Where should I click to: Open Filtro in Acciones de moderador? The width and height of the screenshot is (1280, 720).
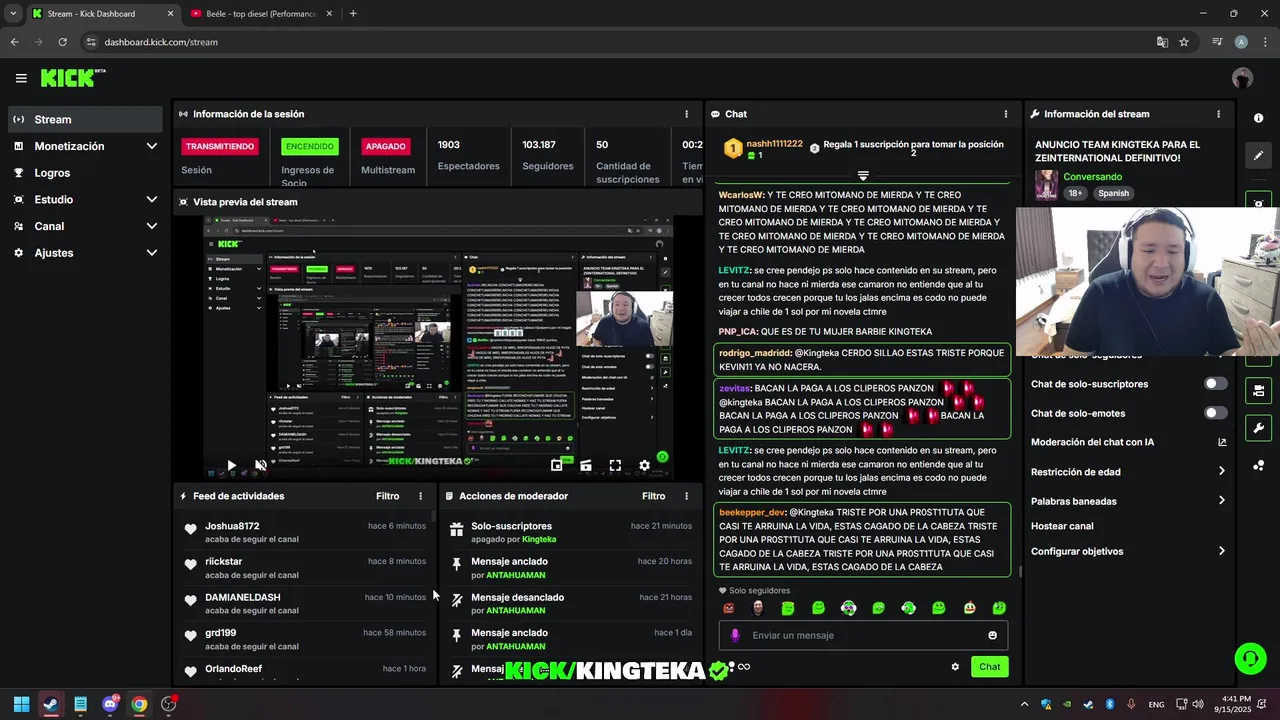point(653,496)
